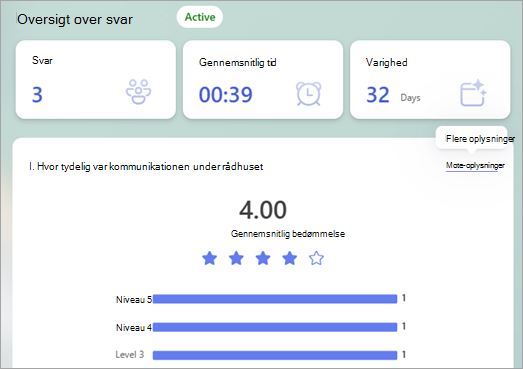This screenshot has width=523, height=369.
Task: Click the Gennemsnitlig bedømmelse label
Action: coord(288,234)
